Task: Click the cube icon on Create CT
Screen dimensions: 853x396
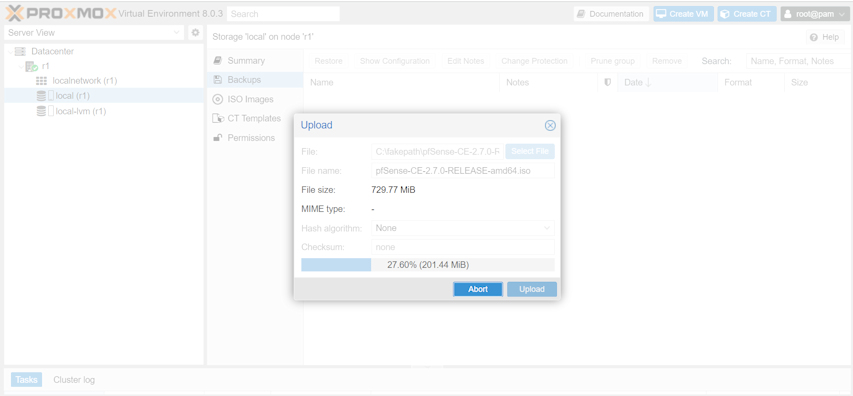Action: (725, 14)
